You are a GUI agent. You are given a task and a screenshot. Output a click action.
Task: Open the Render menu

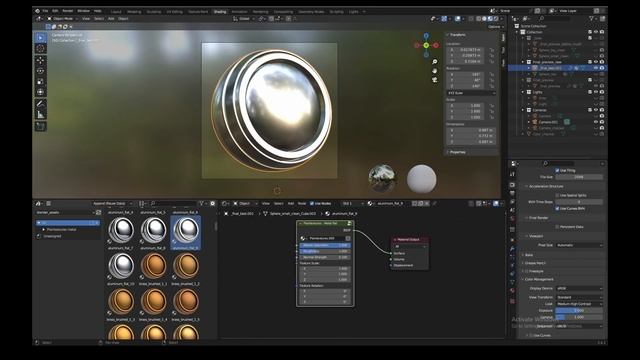click(68, 11)
